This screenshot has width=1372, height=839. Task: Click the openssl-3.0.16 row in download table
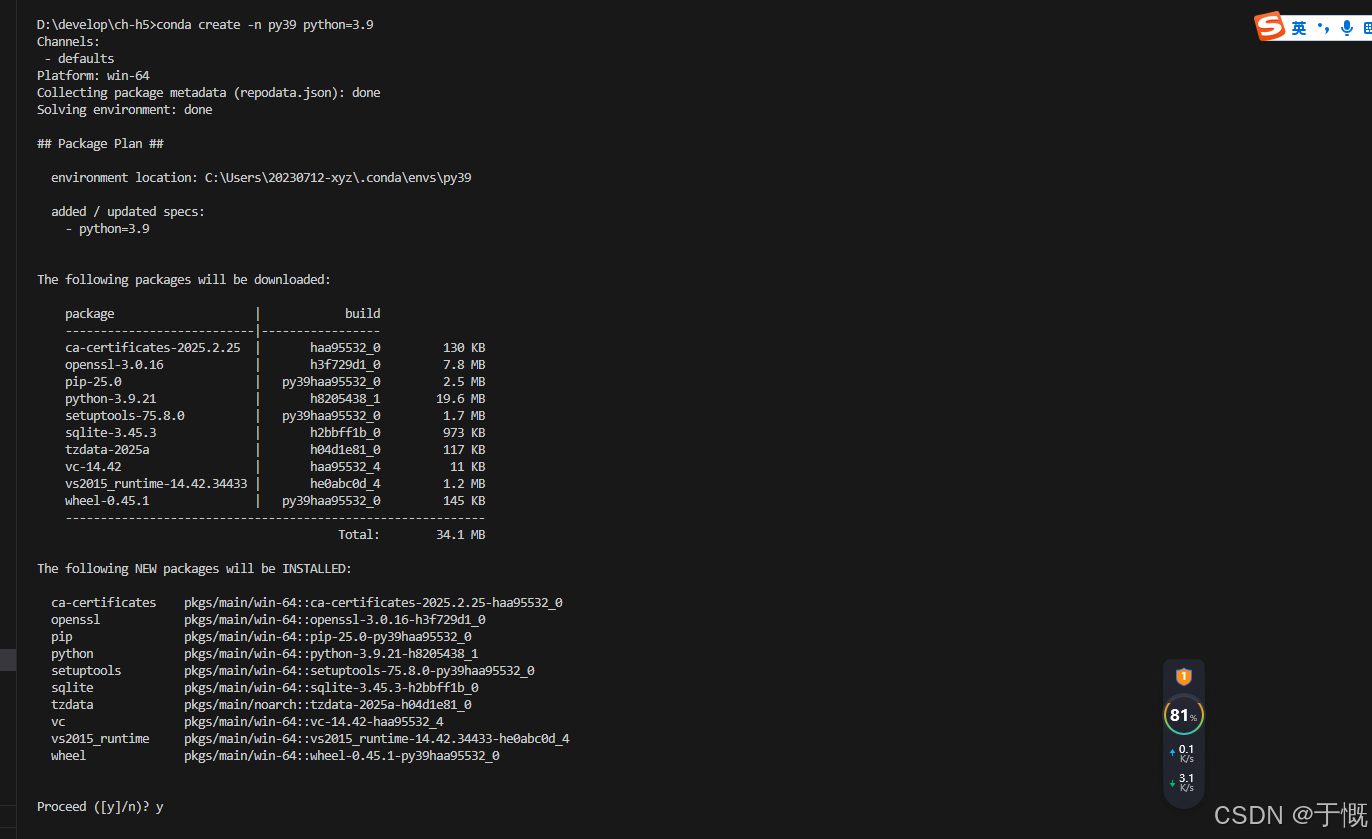click(x=114, y=364)
